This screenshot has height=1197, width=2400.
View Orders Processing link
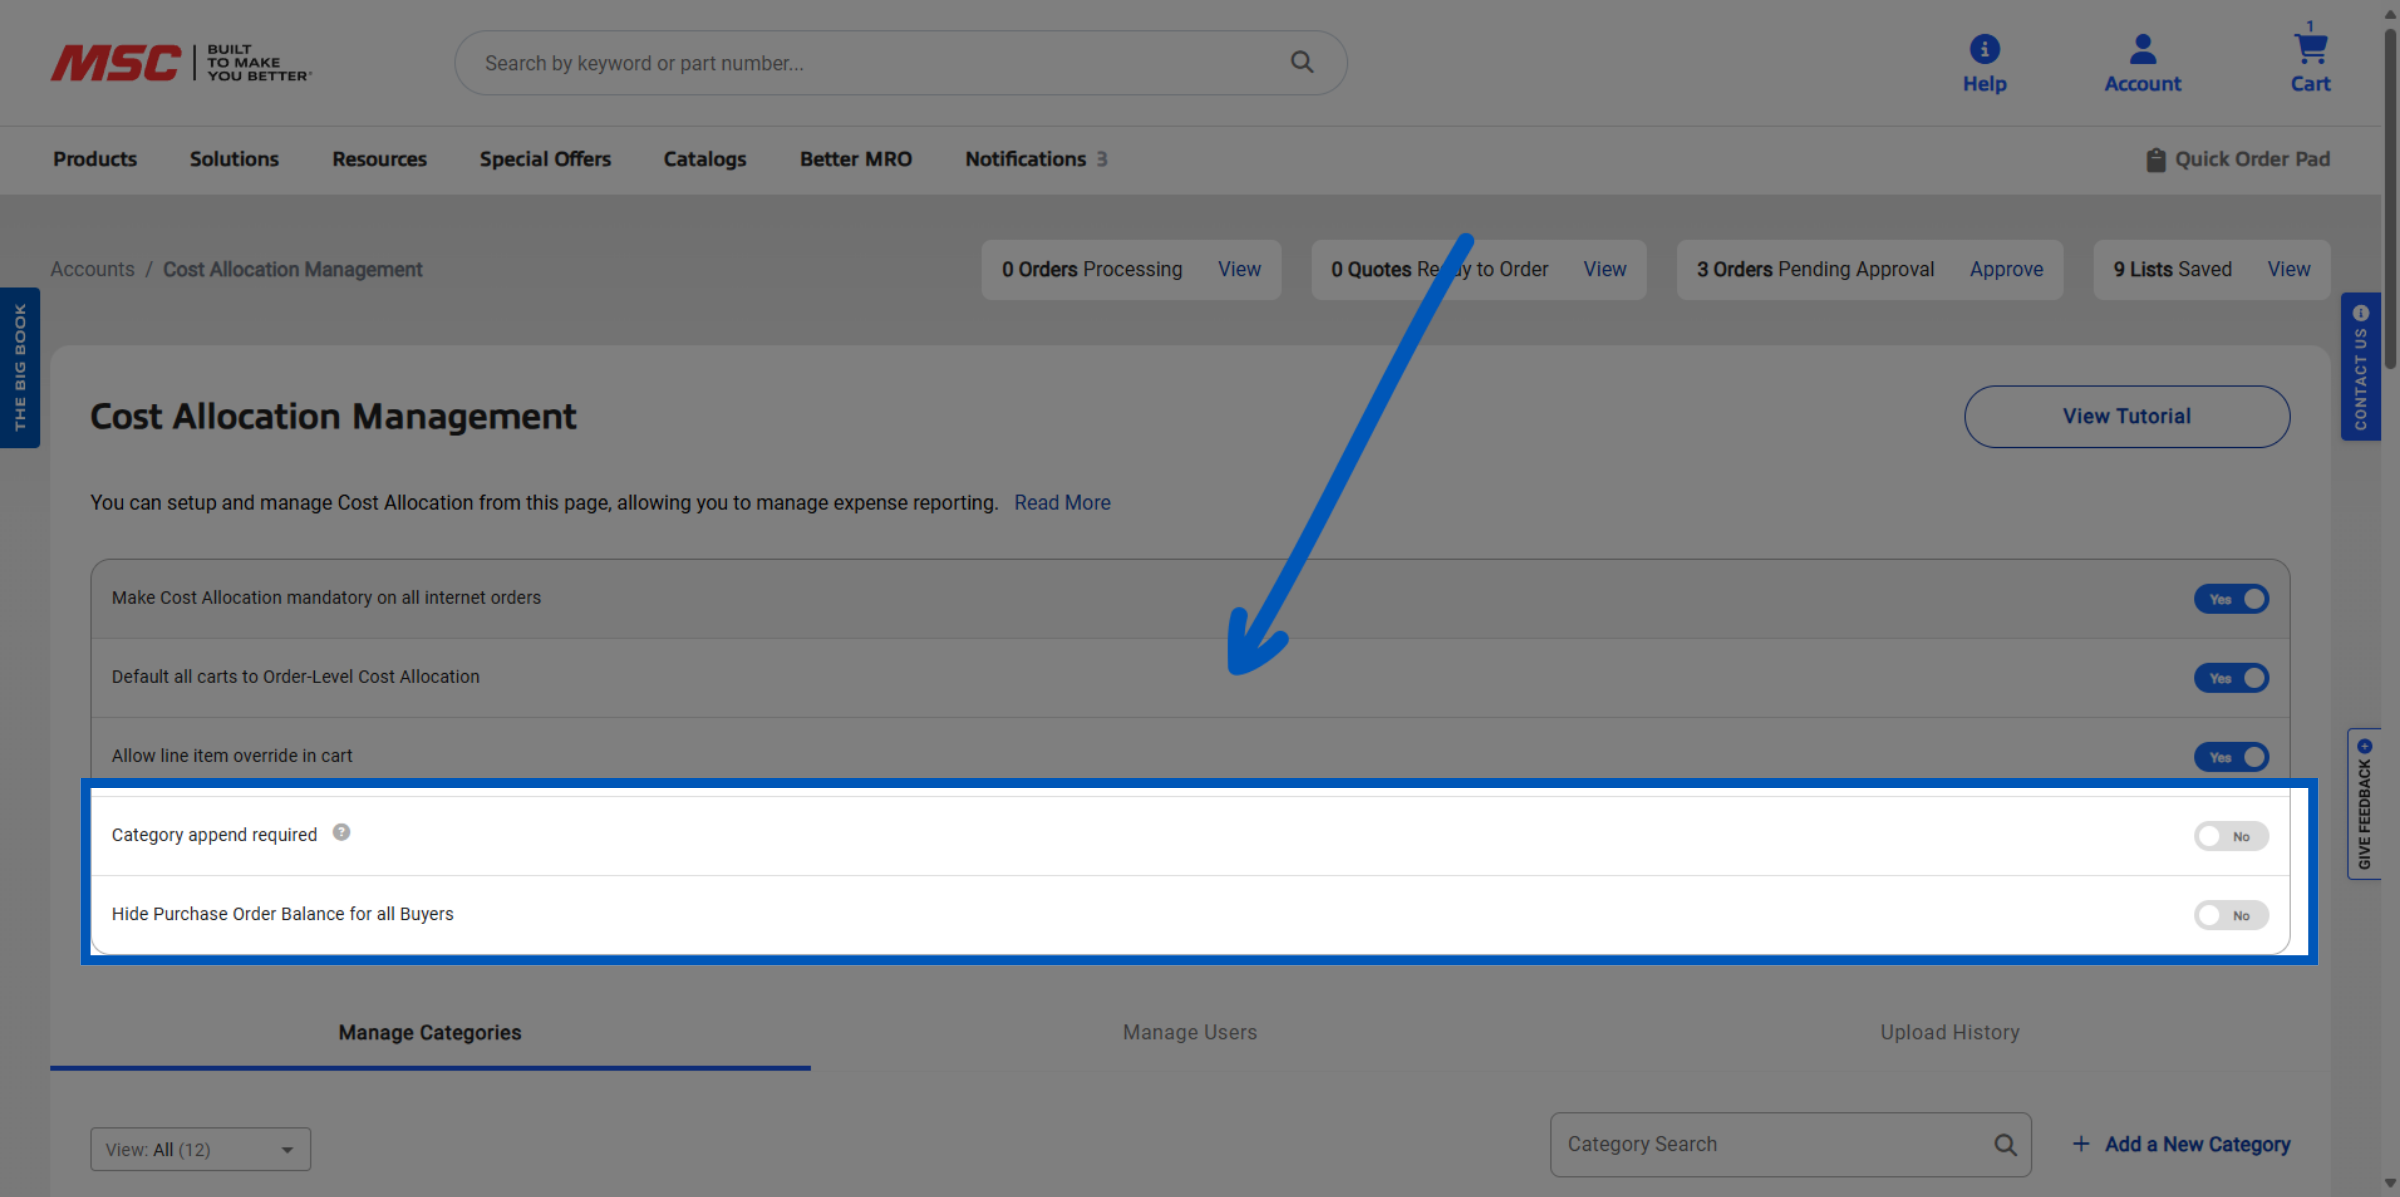pyautogui.click(x=1239, y=269)
